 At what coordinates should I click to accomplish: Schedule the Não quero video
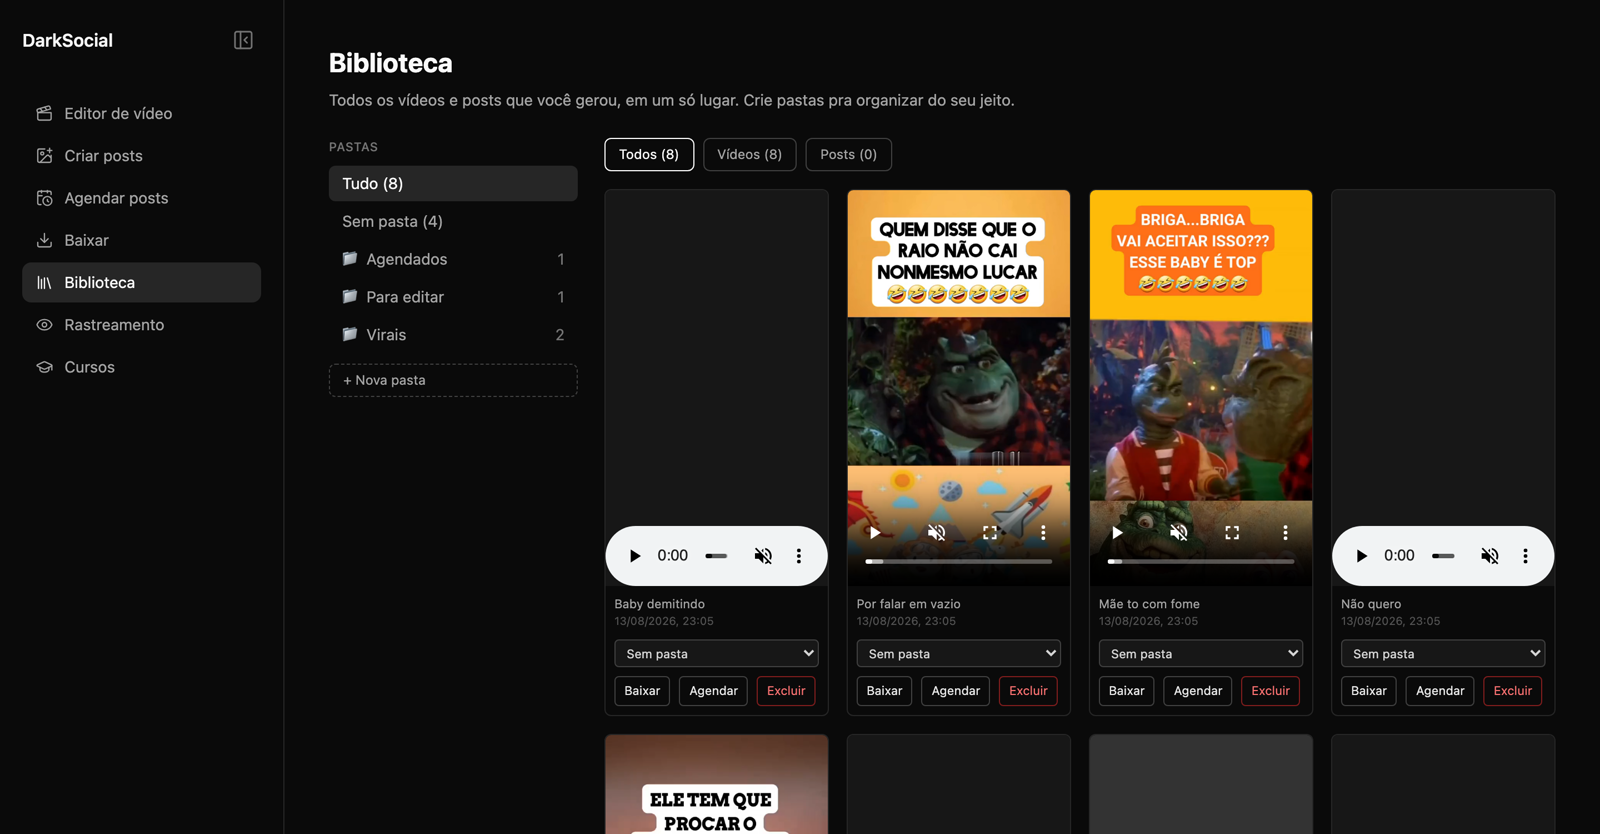[x=1440, y=691]
